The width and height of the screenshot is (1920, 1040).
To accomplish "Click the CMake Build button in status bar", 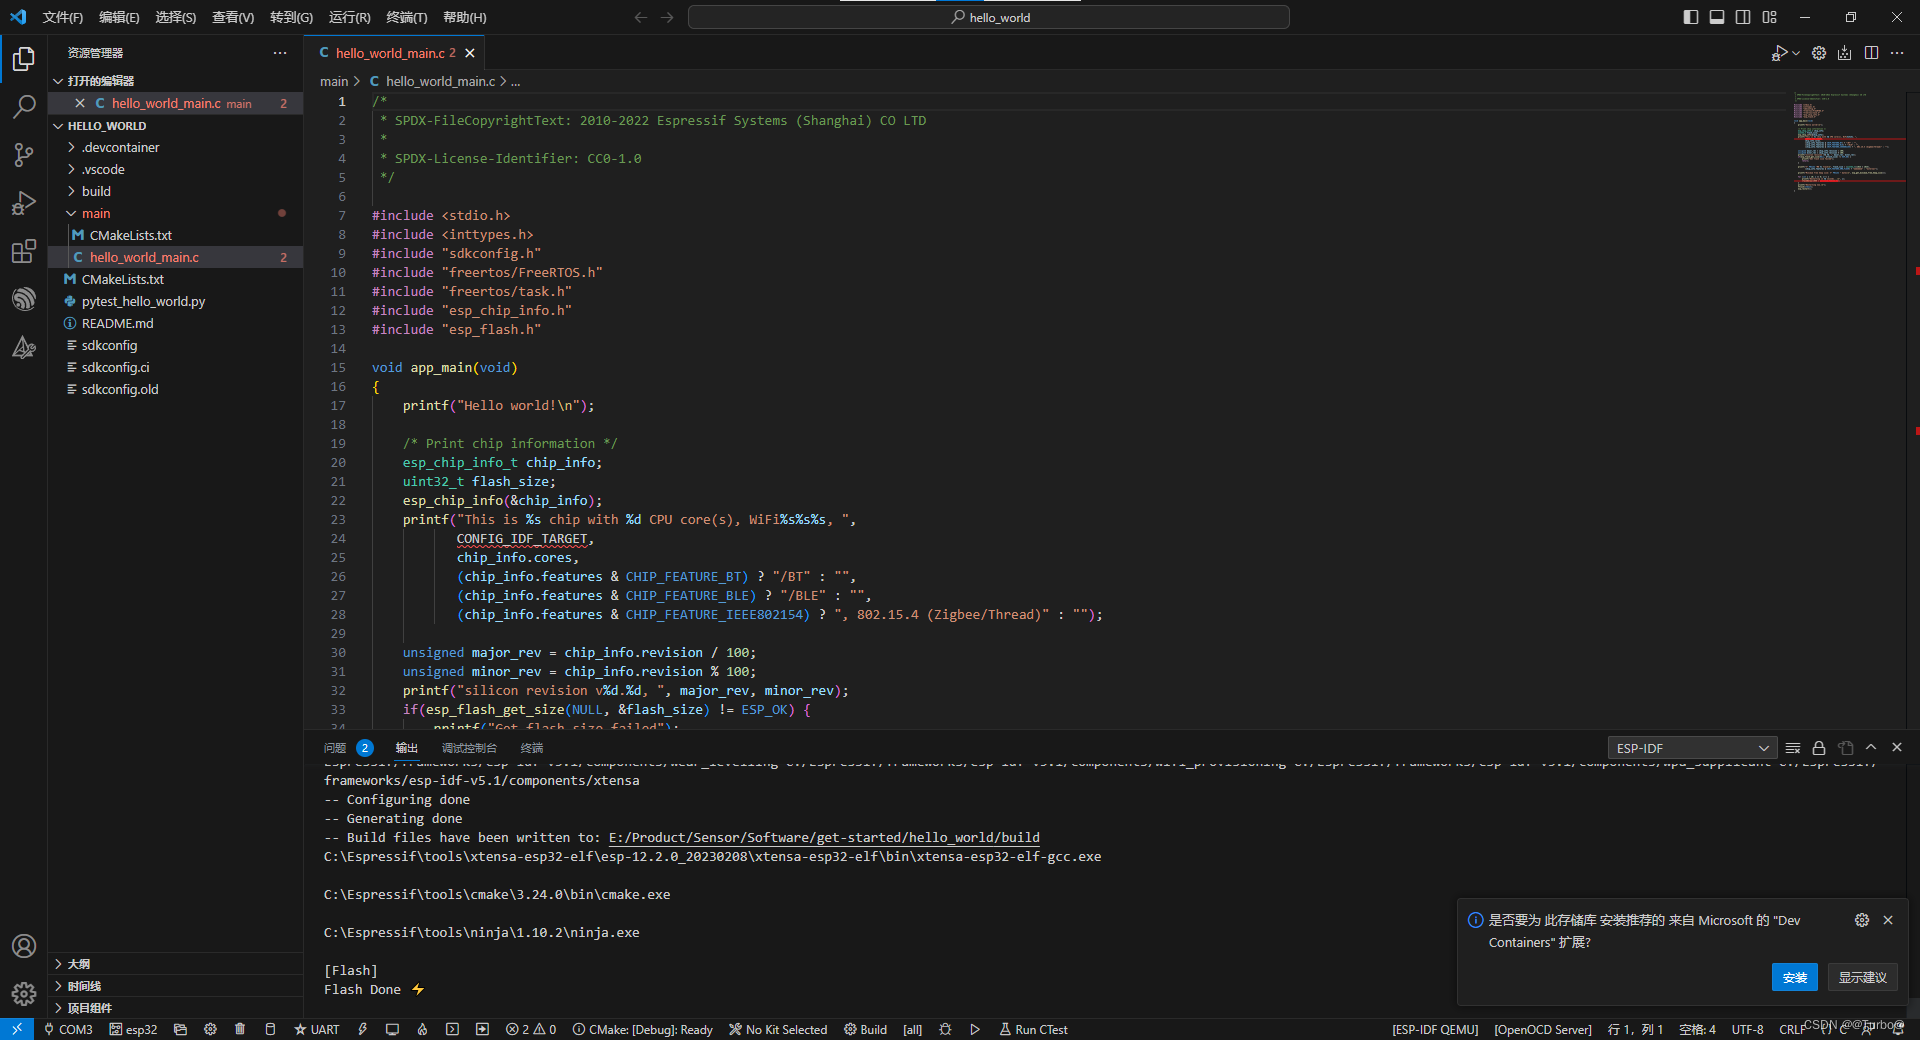I will 865,1029.
